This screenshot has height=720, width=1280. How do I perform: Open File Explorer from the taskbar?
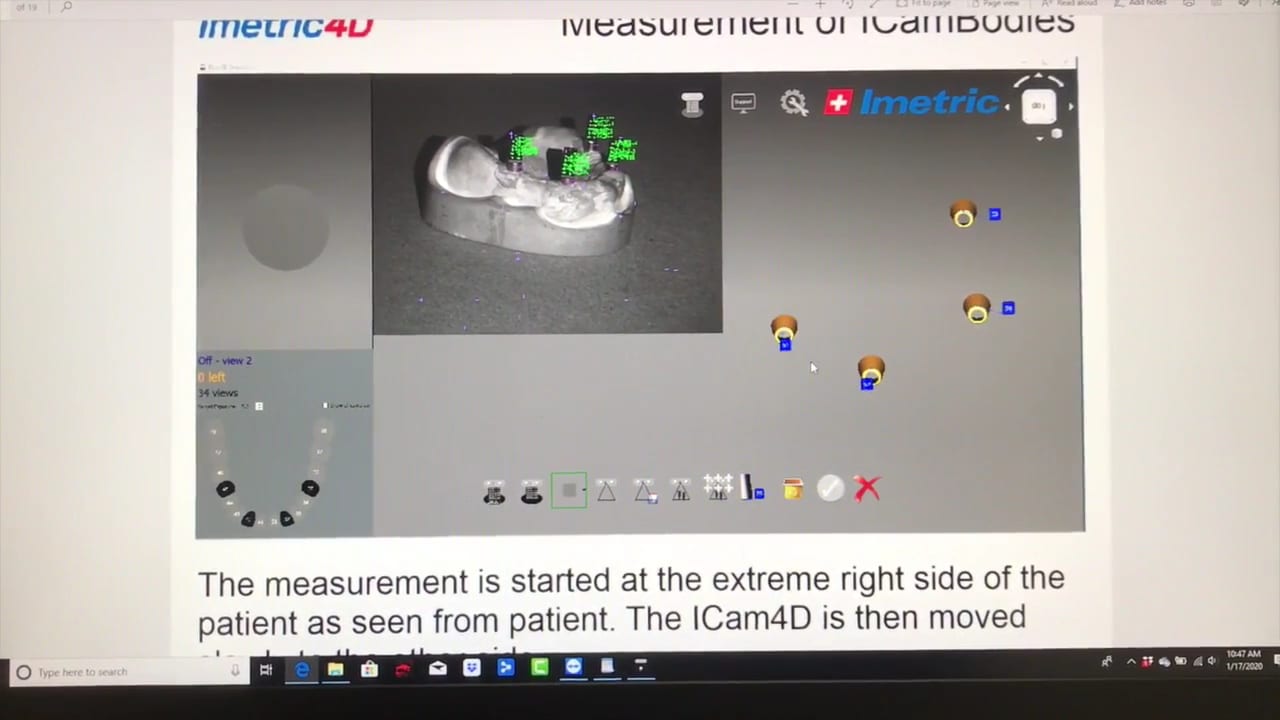(335, 670)
